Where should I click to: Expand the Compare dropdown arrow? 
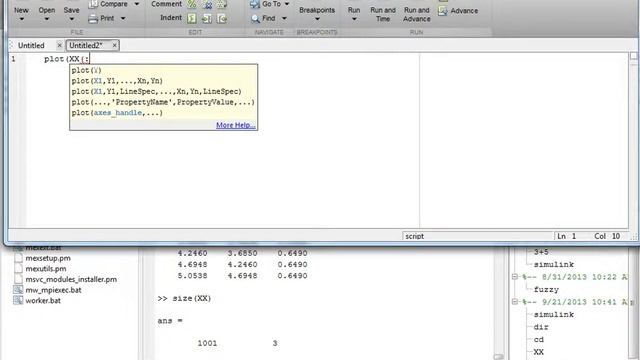(137, 4)
